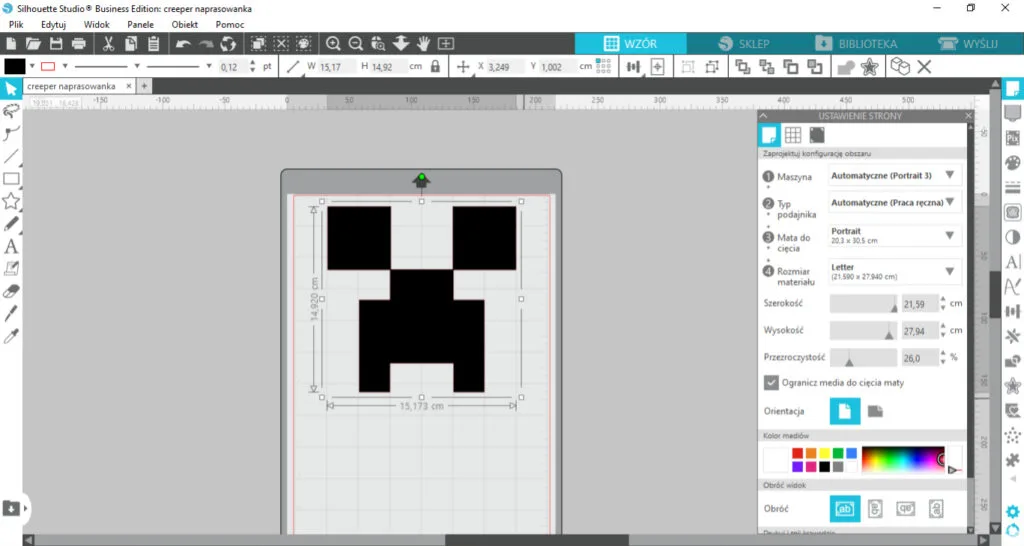This screenshot has width=1024, height=546.
Task: Open the Typ podajnika dropdown
Action: click(x=894, y=202)
